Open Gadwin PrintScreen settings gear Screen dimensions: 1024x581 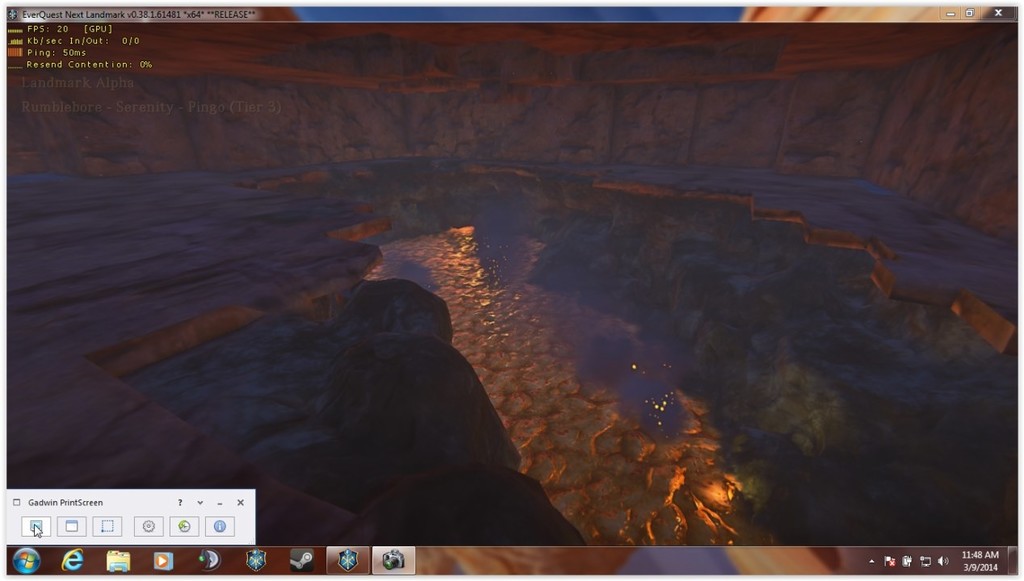click(148, 526)
